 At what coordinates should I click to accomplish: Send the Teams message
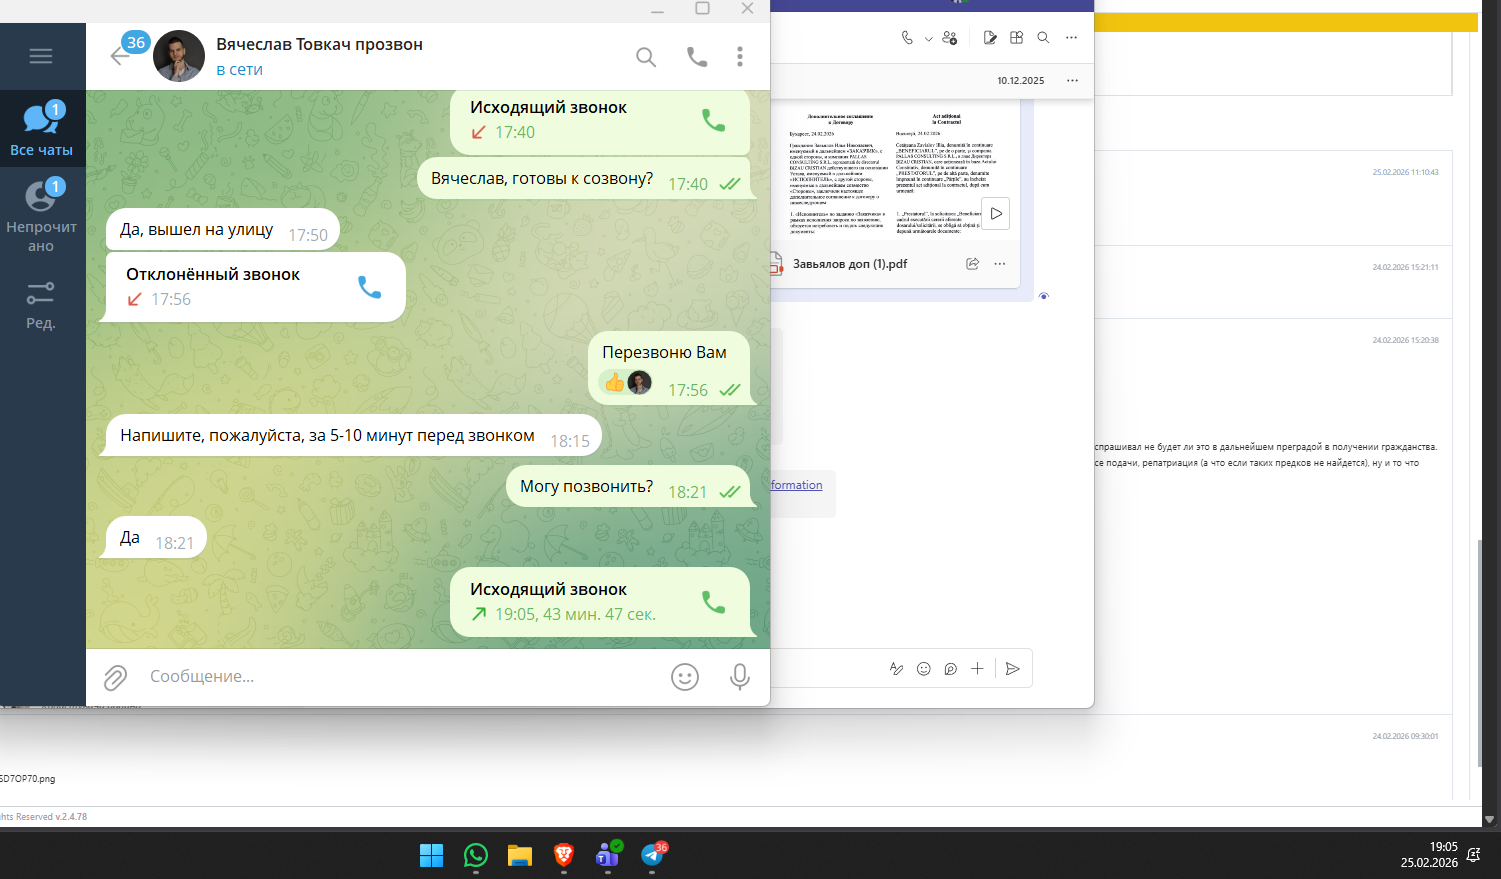click(x=1013, y=669)
